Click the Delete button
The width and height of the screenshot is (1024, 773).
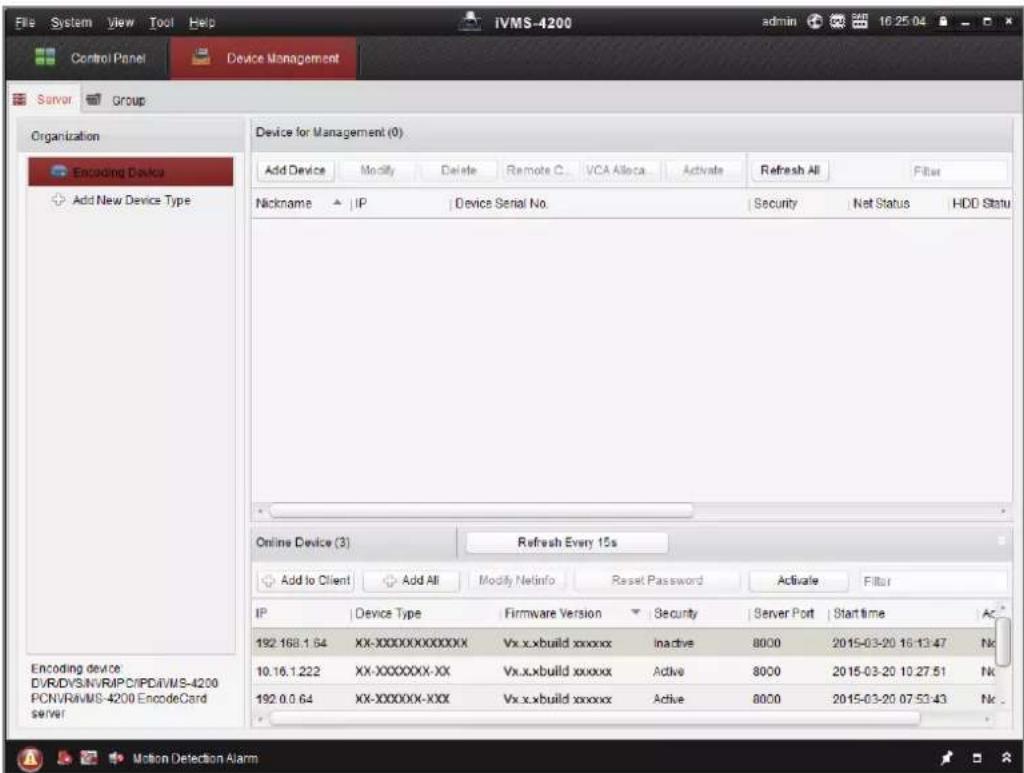coord(458,170)
